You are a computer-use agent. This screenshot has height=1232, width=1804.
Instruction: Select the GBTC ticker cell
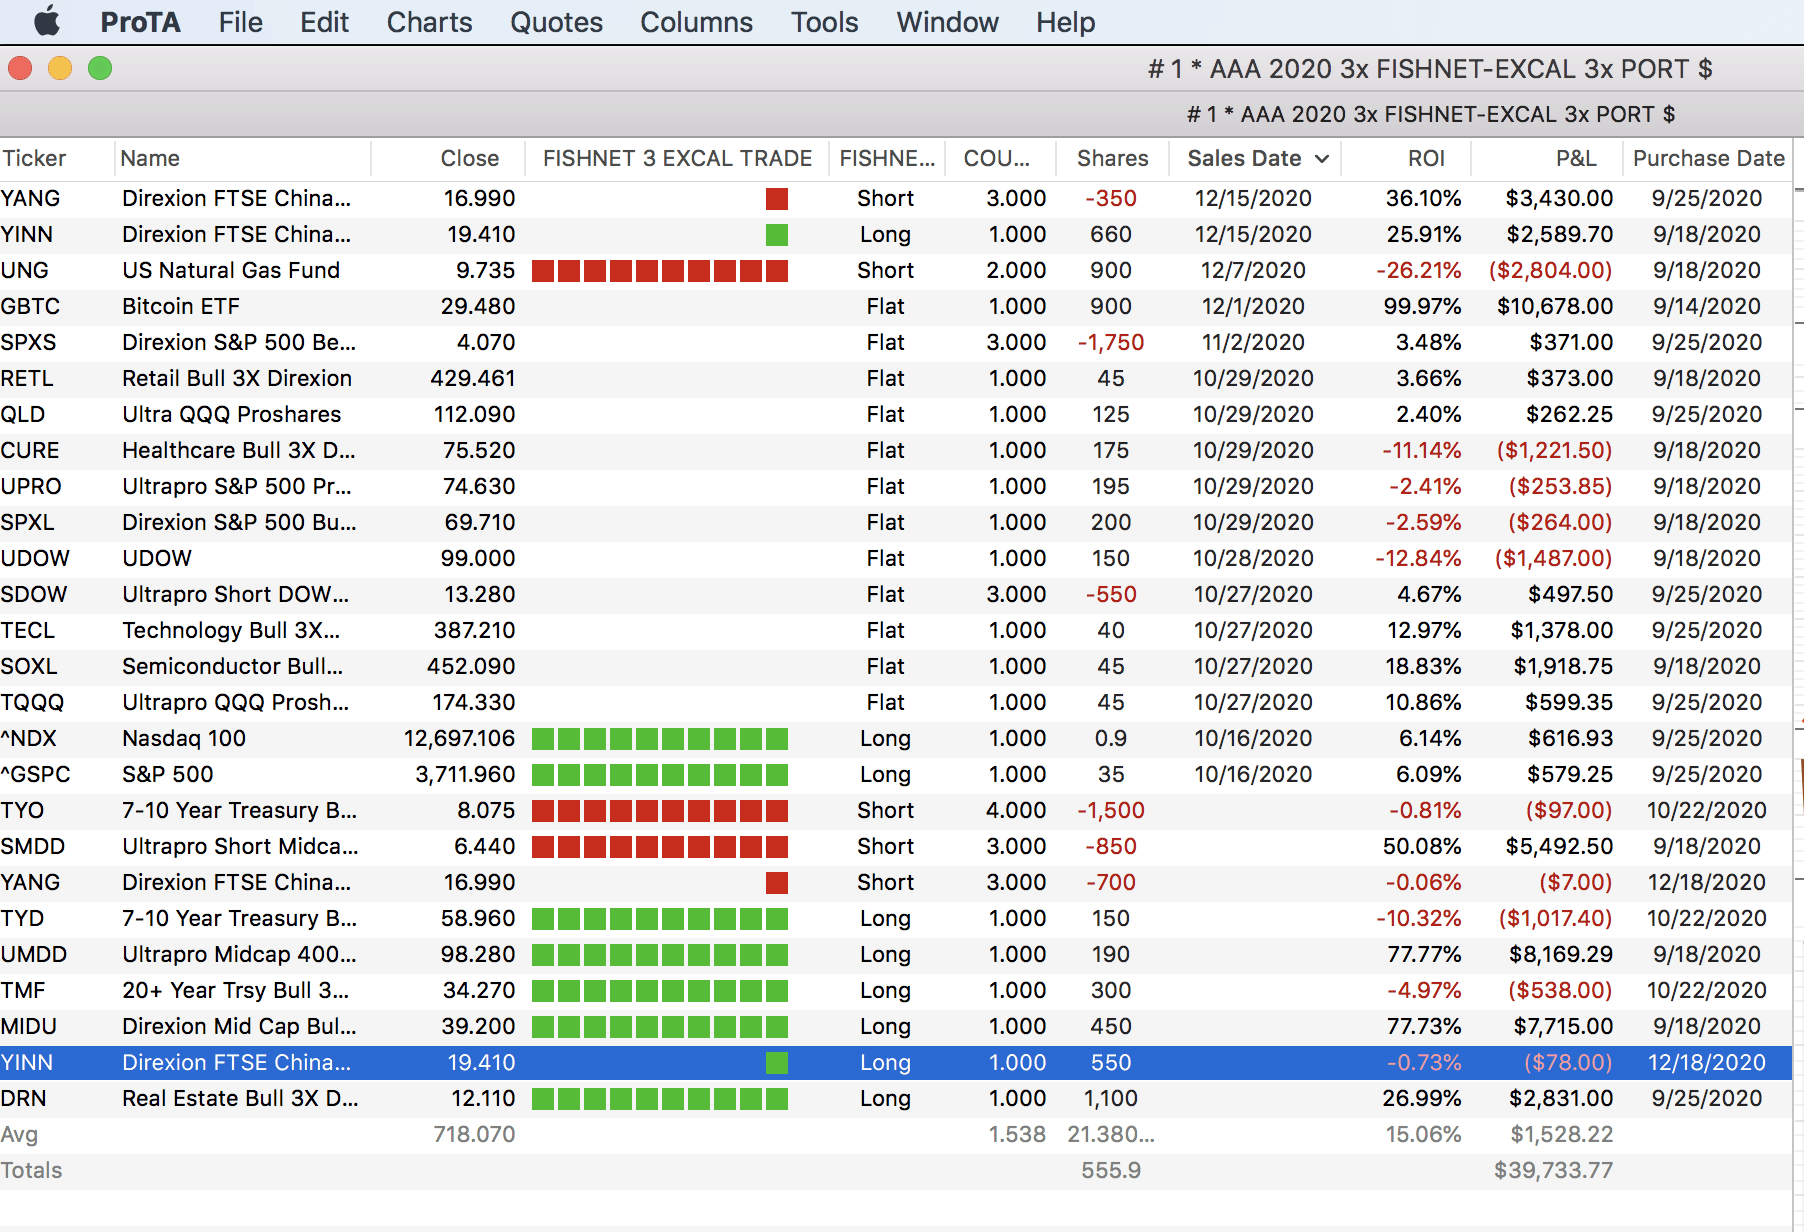[x=30, y=306]
